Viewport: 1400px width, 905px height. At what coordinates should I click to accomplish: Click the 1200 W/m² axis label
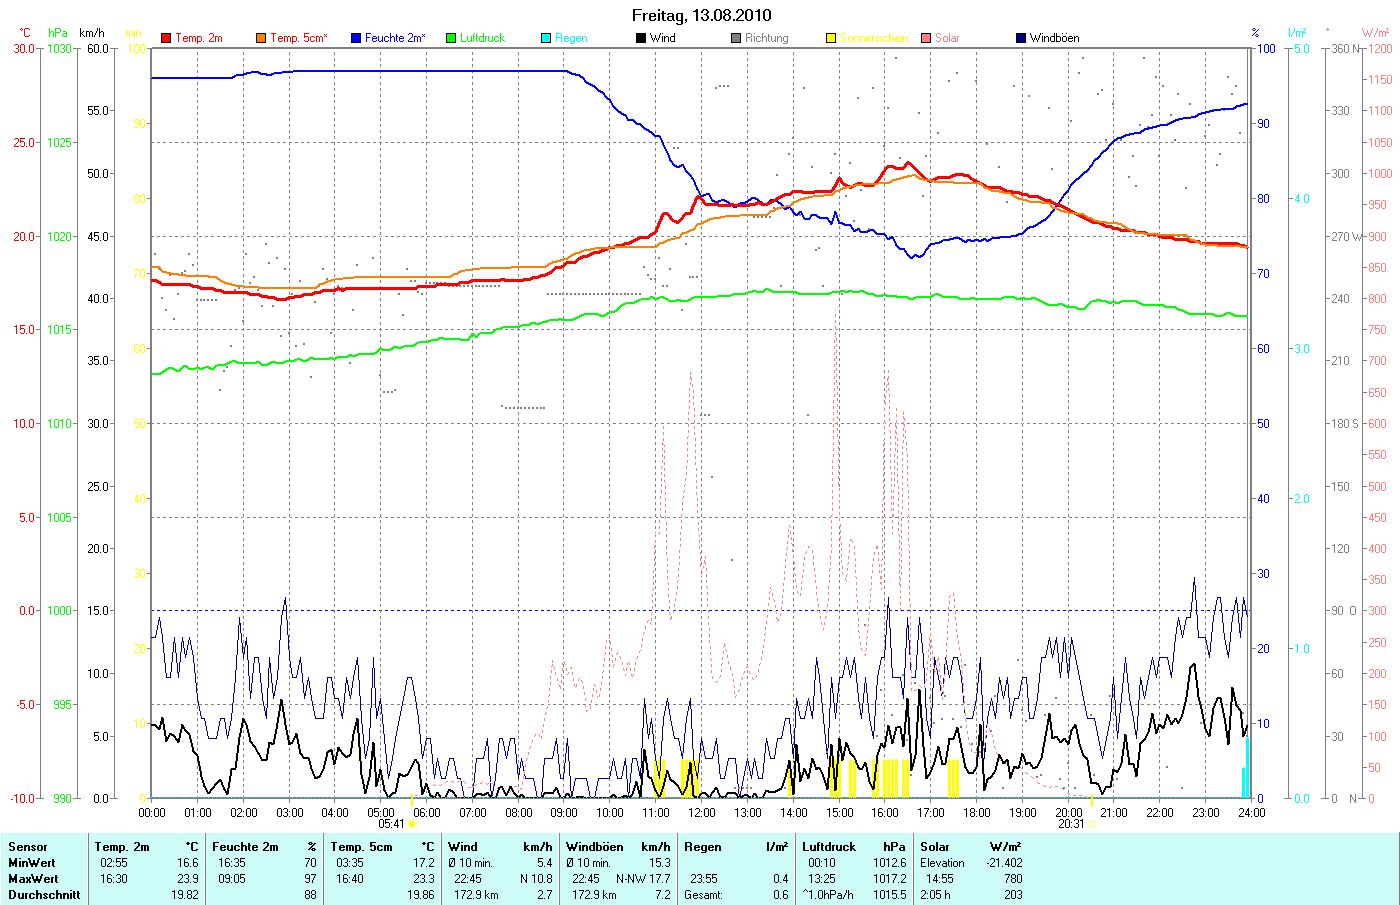coord(1379,48)
